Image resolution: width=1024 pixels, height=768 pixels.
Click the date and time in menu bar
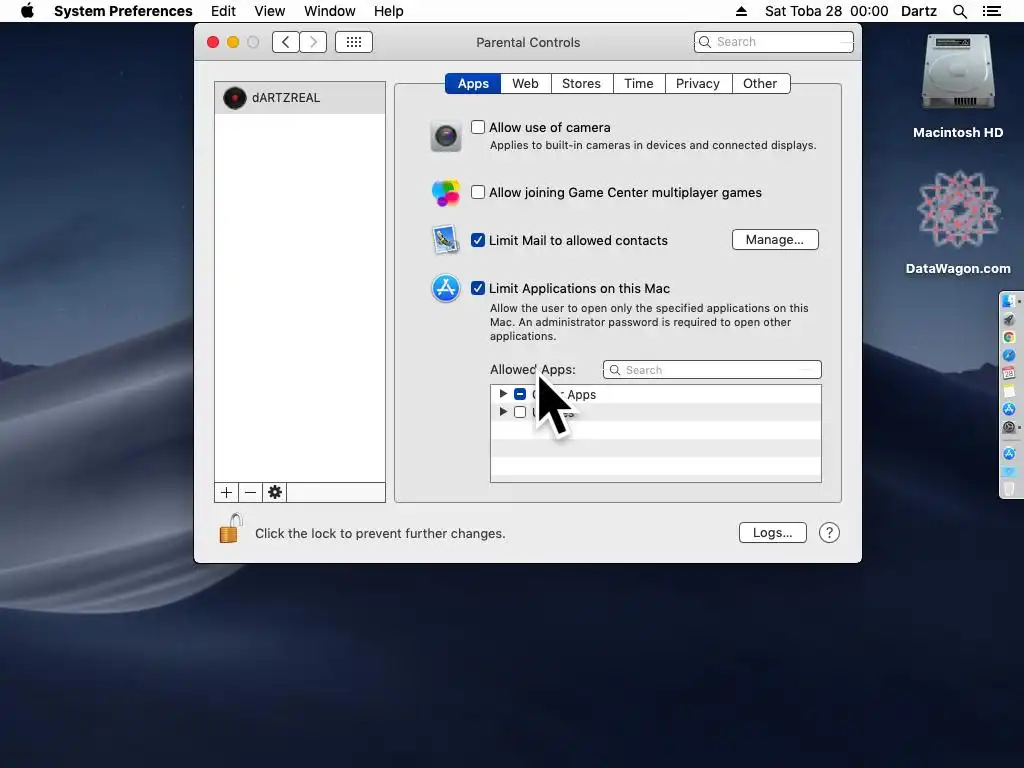click(826, 11)
